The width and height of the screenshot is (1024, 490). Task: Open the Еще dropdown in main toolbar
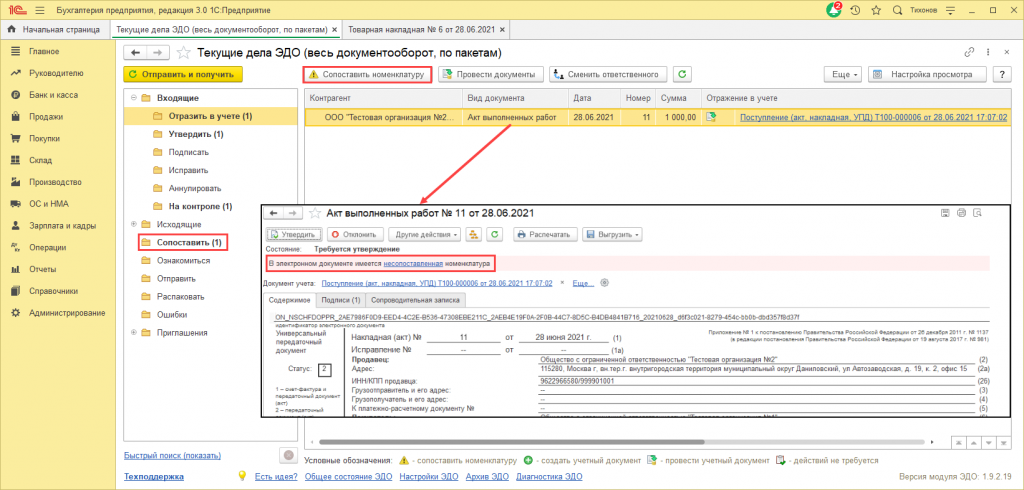843,74
